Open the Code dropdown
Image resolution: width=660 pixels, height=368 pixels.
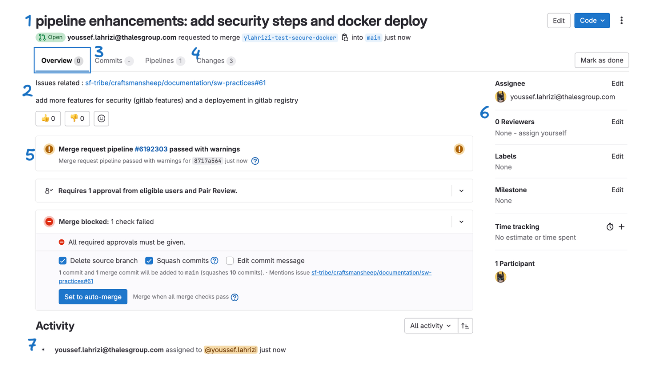point(592,20)
